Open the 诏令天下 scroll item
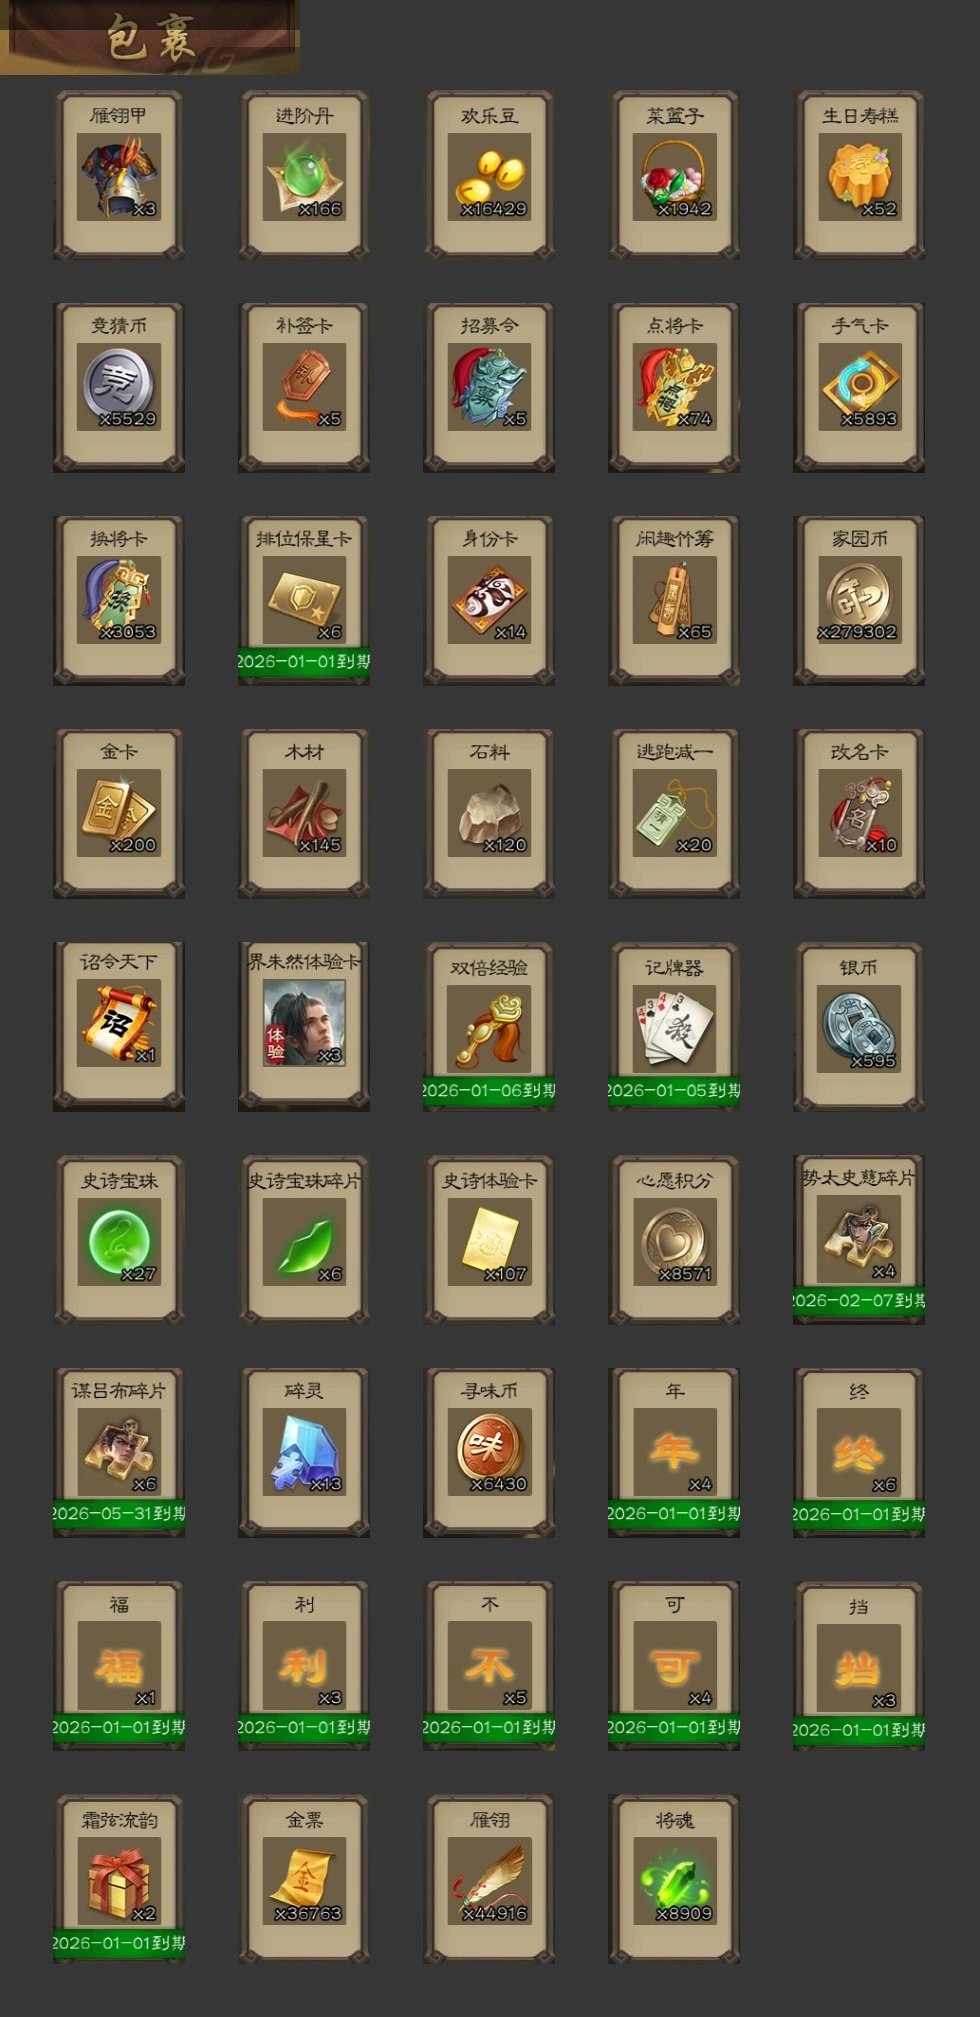The height and width of the screenshot is (2017, 980). click(119, 1027)
